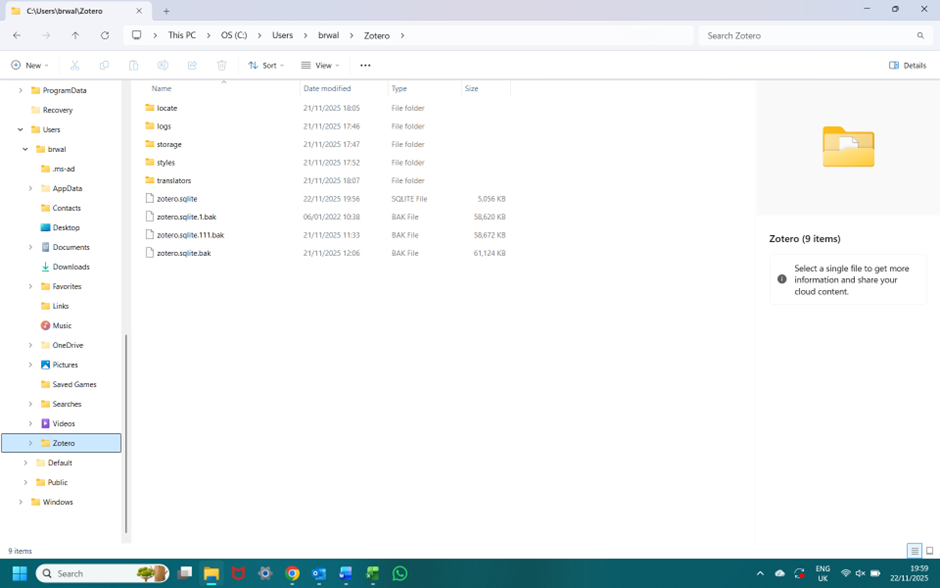Open Windows Start menu
The image size is (940, 588).
point(20,574)
